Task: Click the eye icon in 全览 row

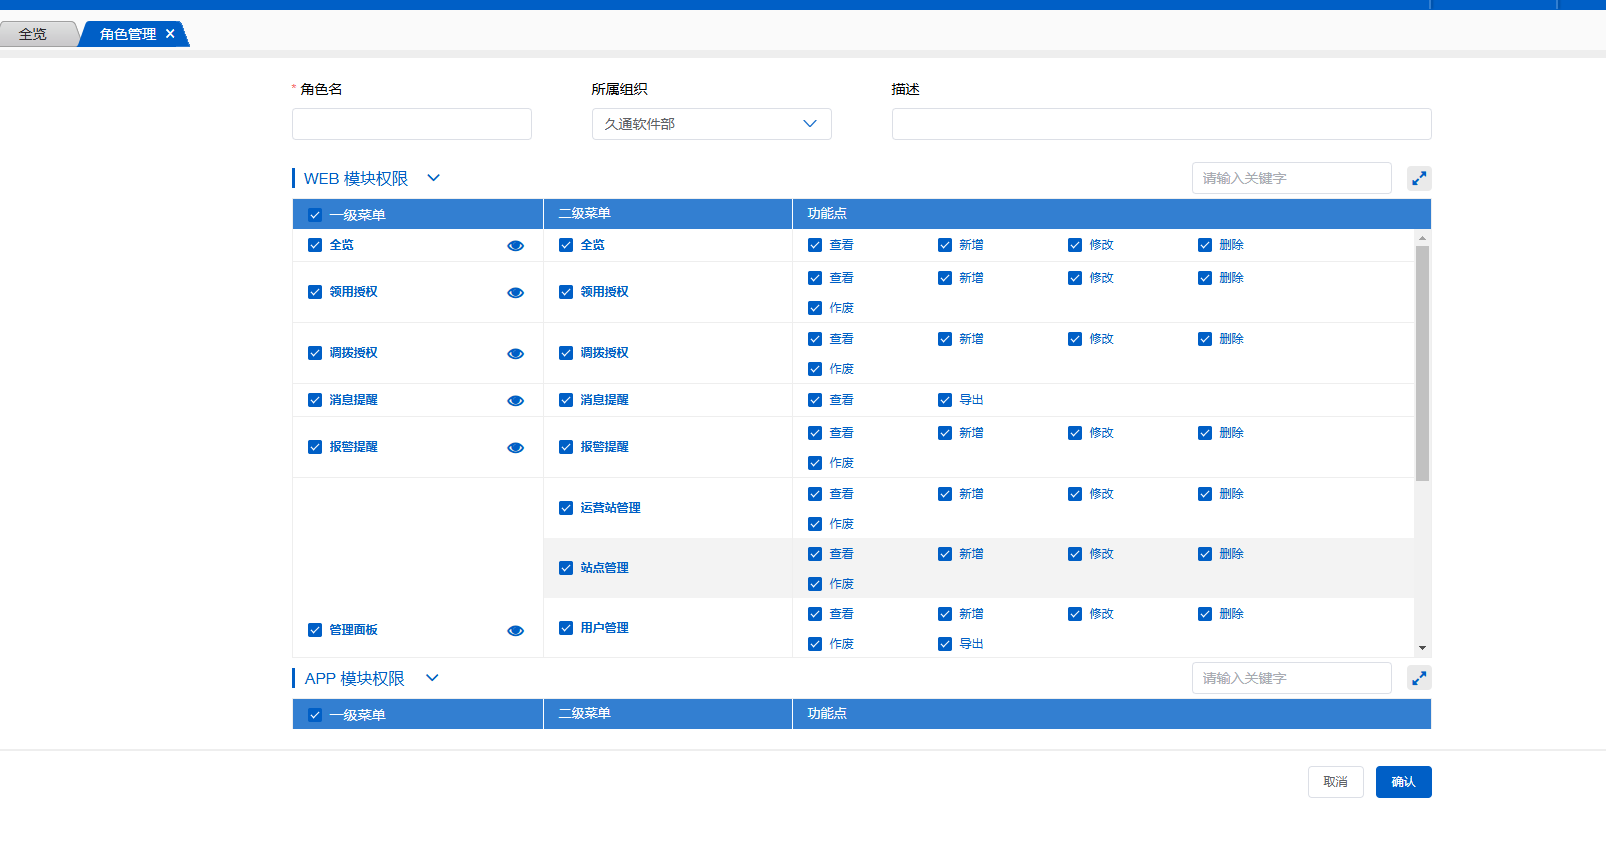Action: 515,246
